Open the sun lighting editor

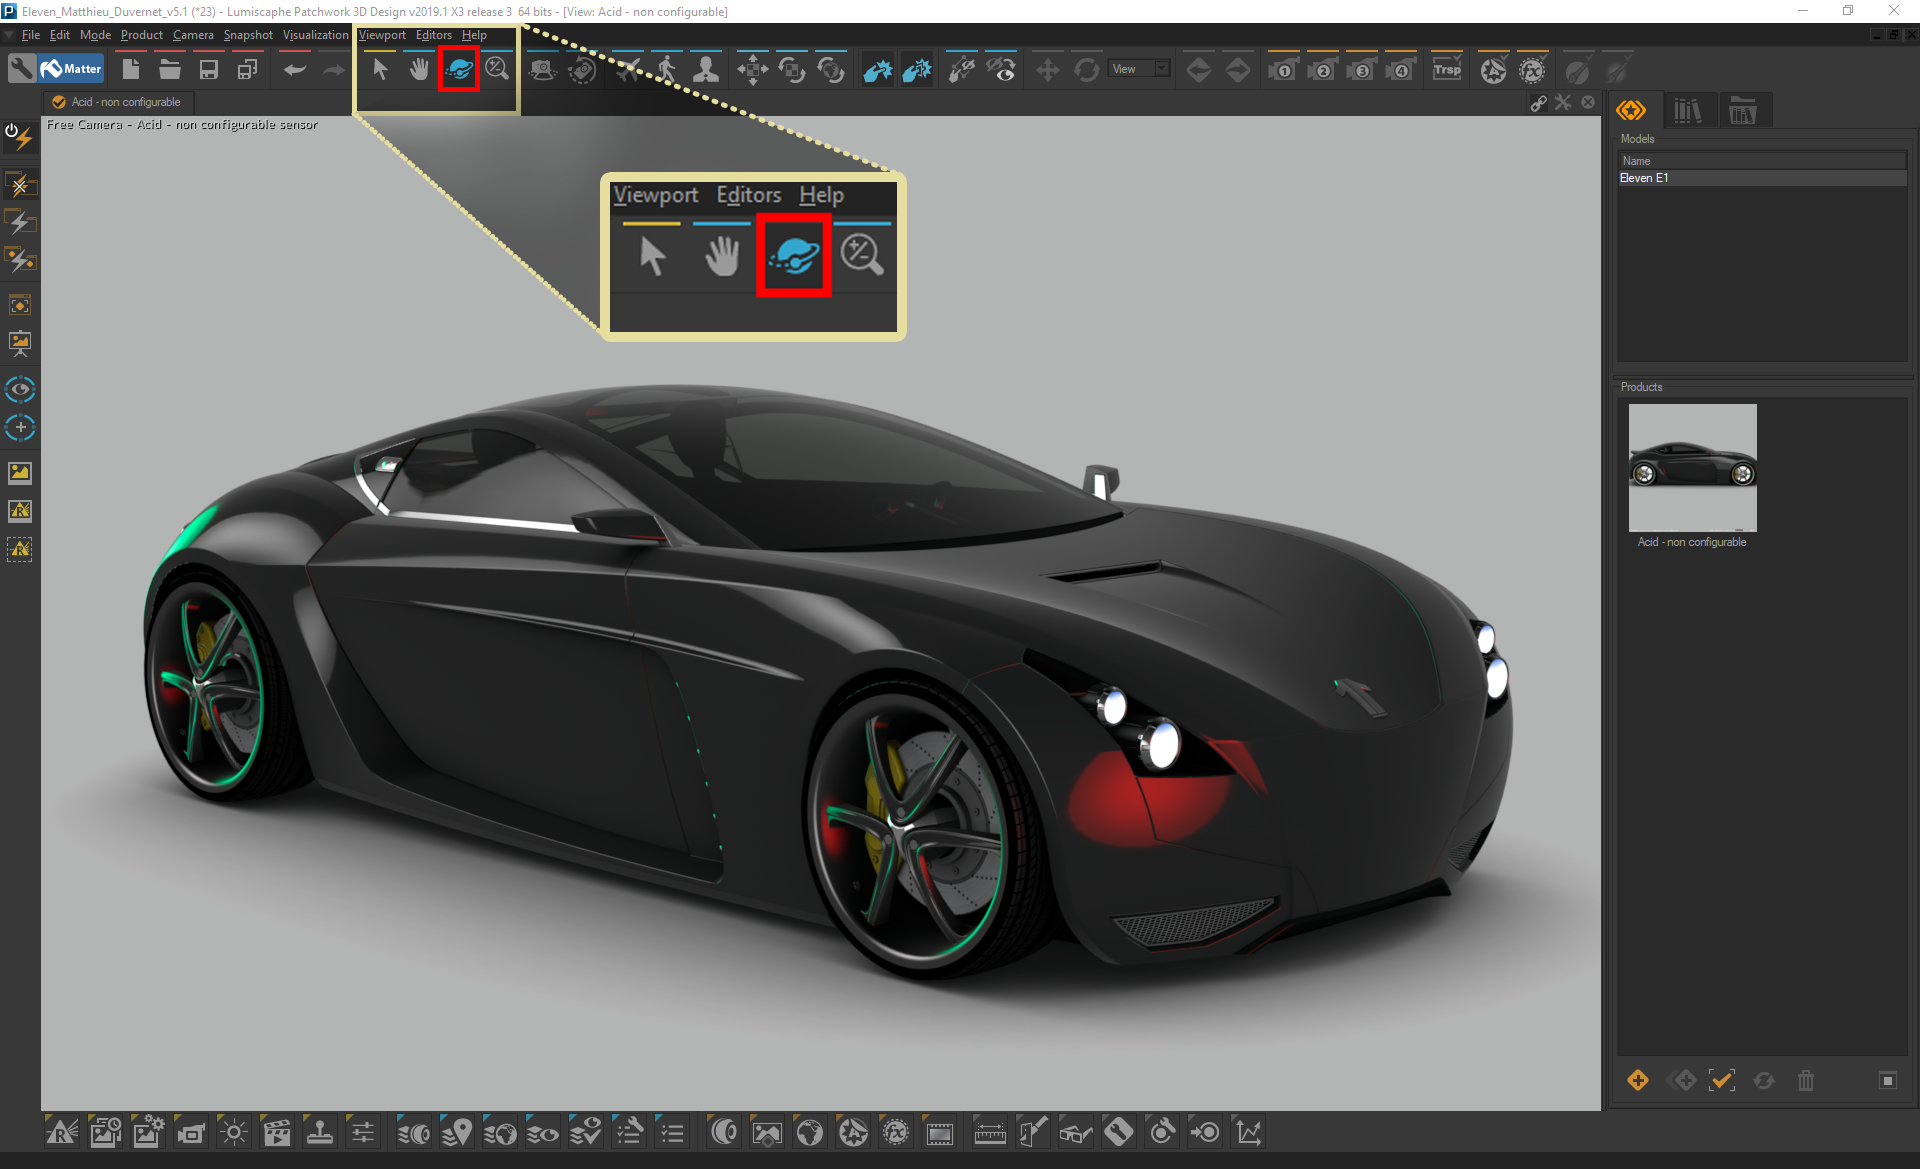click(x=233, y=1132)
